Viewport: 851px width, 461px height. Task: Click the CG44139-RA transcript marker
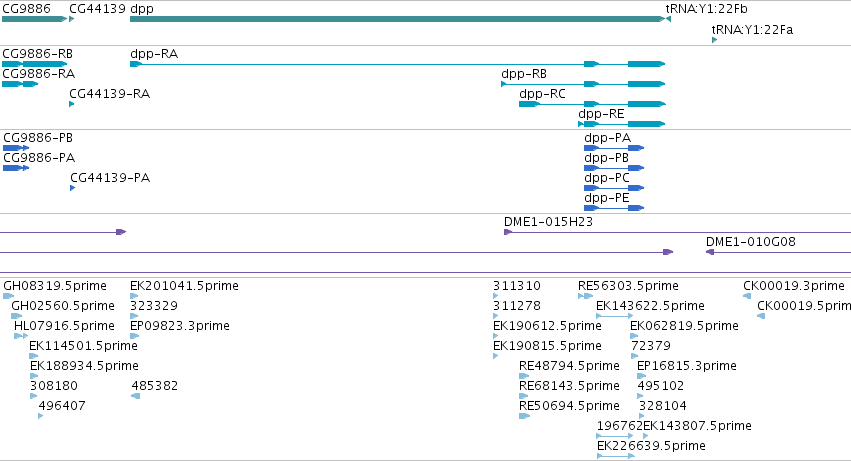72,104
